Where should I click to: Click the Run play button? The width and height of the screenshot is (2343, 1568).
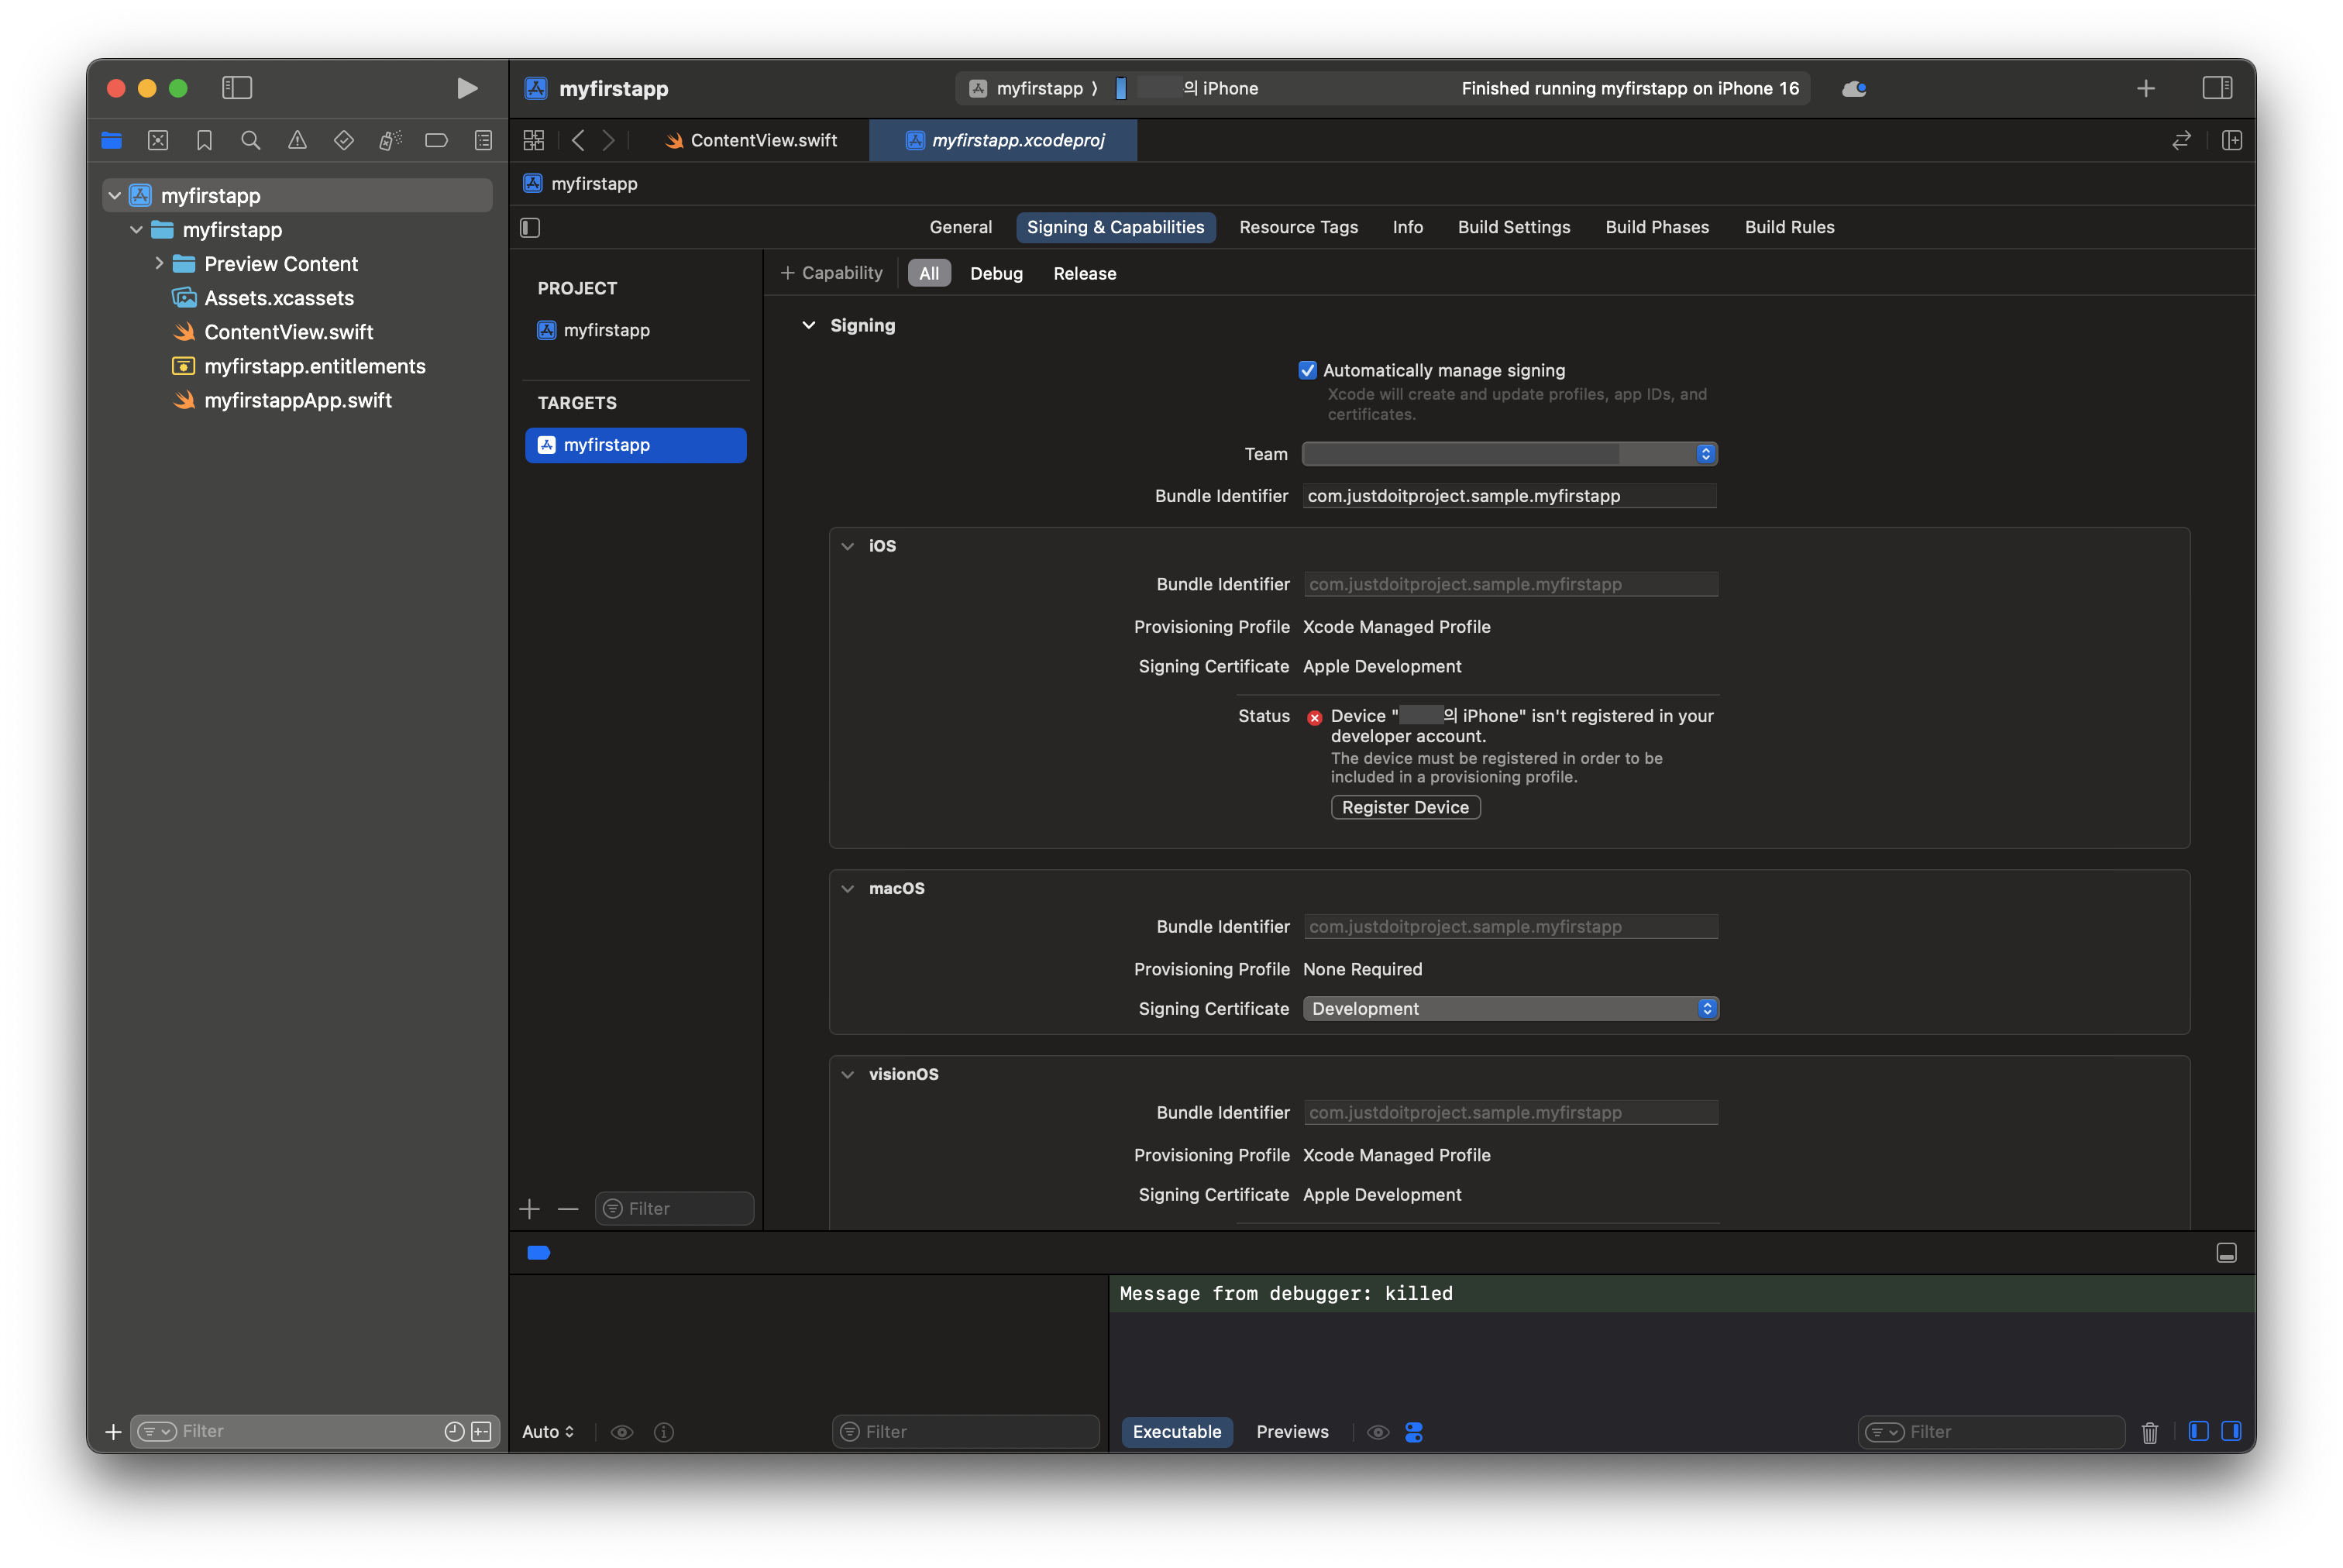466,88
